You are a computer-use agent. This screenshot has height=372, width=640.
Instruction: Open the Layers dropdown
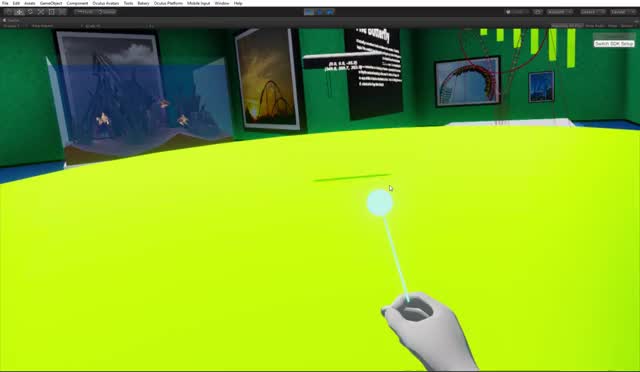592,12
